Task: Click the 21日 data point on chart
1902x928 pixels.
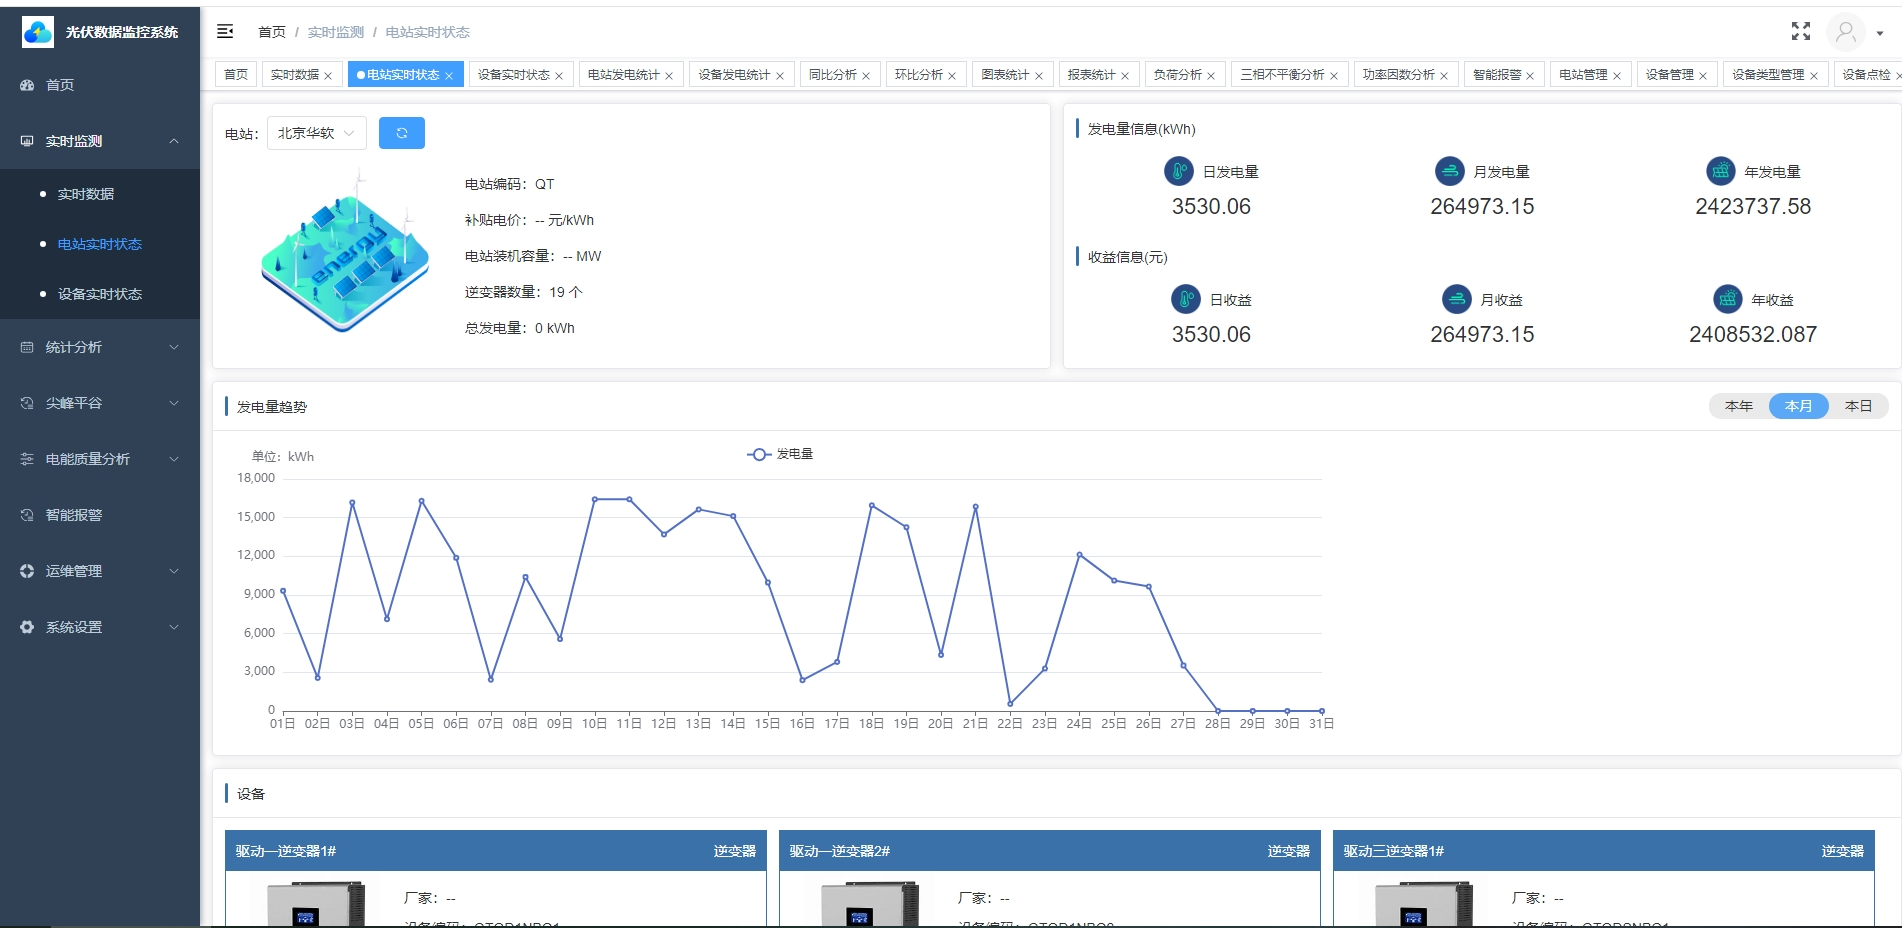Action: (x=976, y=507)
